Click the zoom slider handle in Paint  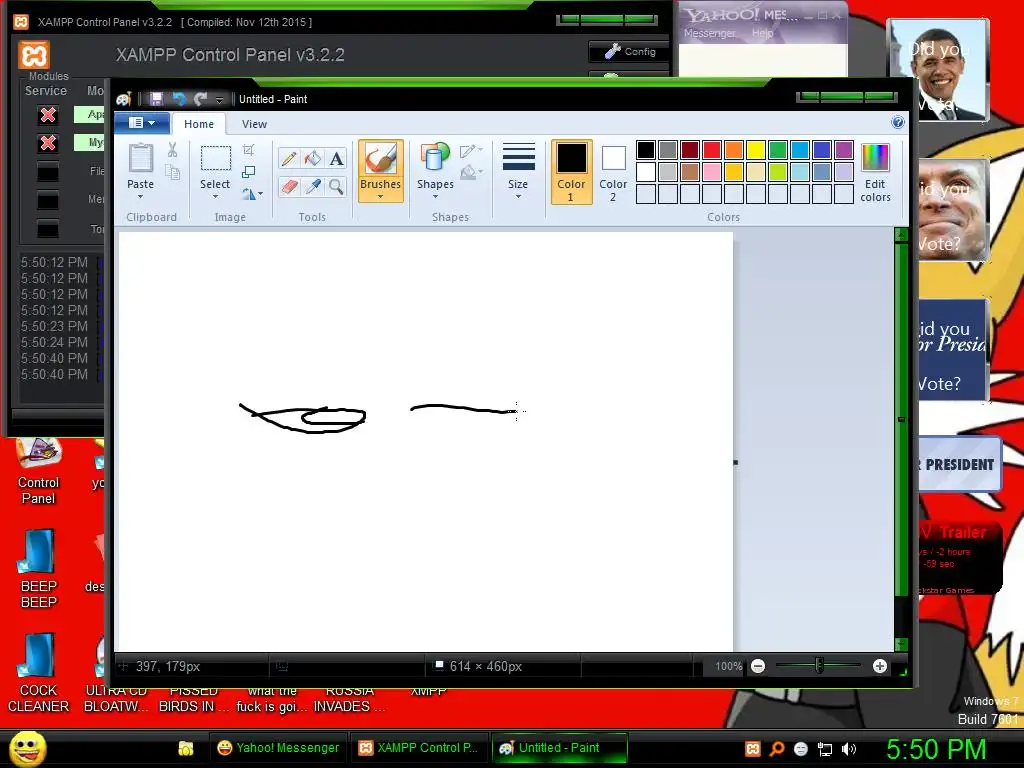(x=819, y=666)
